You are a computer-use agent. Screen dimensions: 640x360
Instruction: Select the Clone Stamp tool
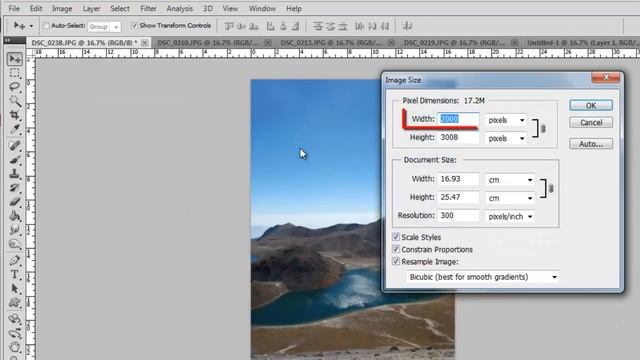(15, 173)
